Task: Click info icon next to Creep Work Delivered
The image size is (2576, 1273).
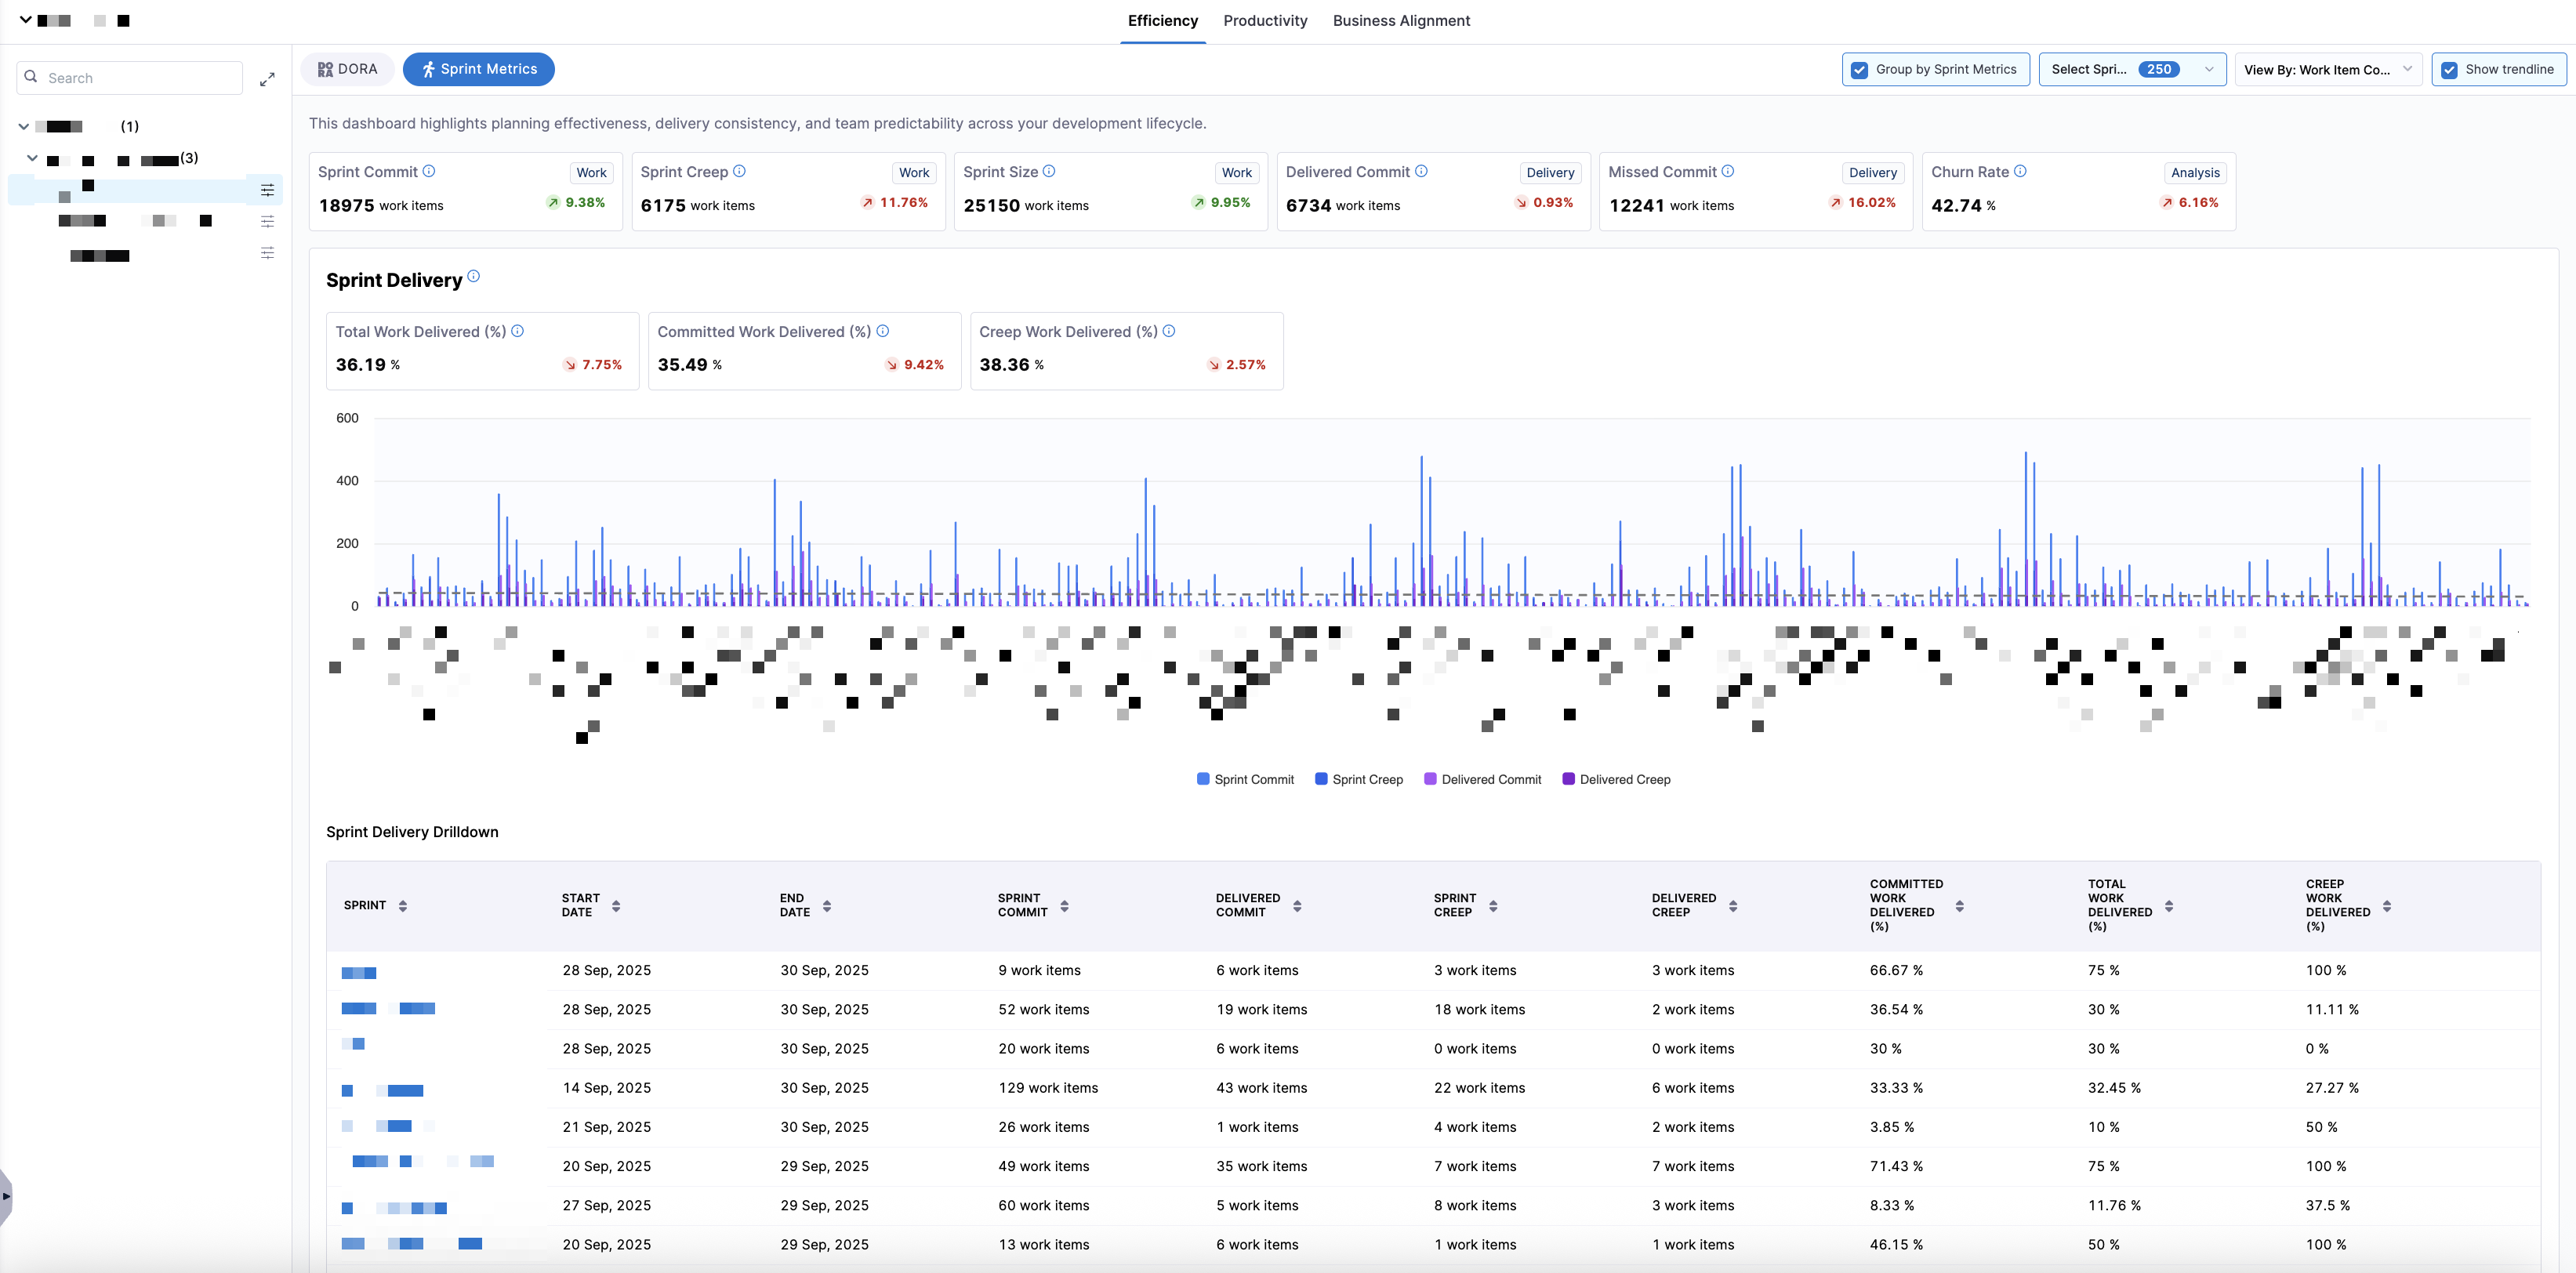Action: pos(1169,331)
